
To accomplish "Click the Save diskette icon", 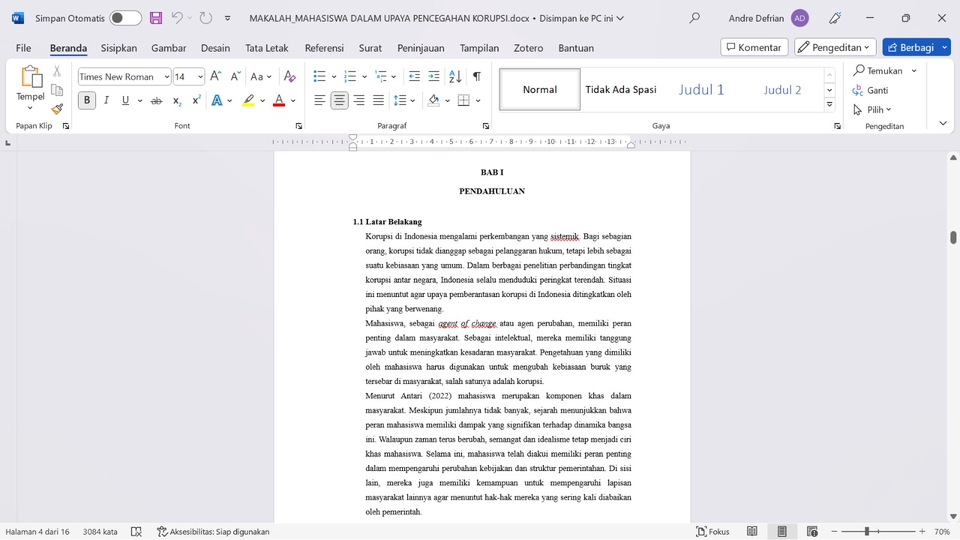I will click(x=156, y=18).
